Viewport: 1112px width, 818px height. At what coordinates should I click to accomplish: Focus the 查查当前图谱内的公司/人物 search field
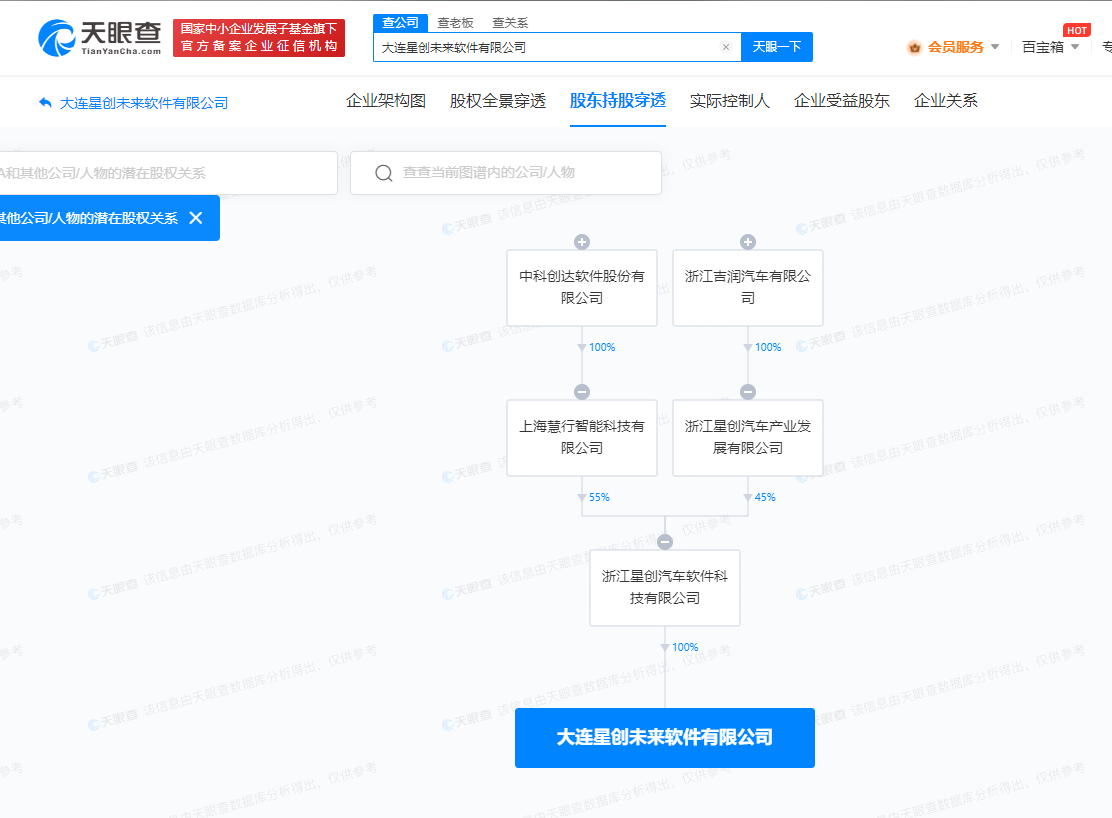(506, 173)
